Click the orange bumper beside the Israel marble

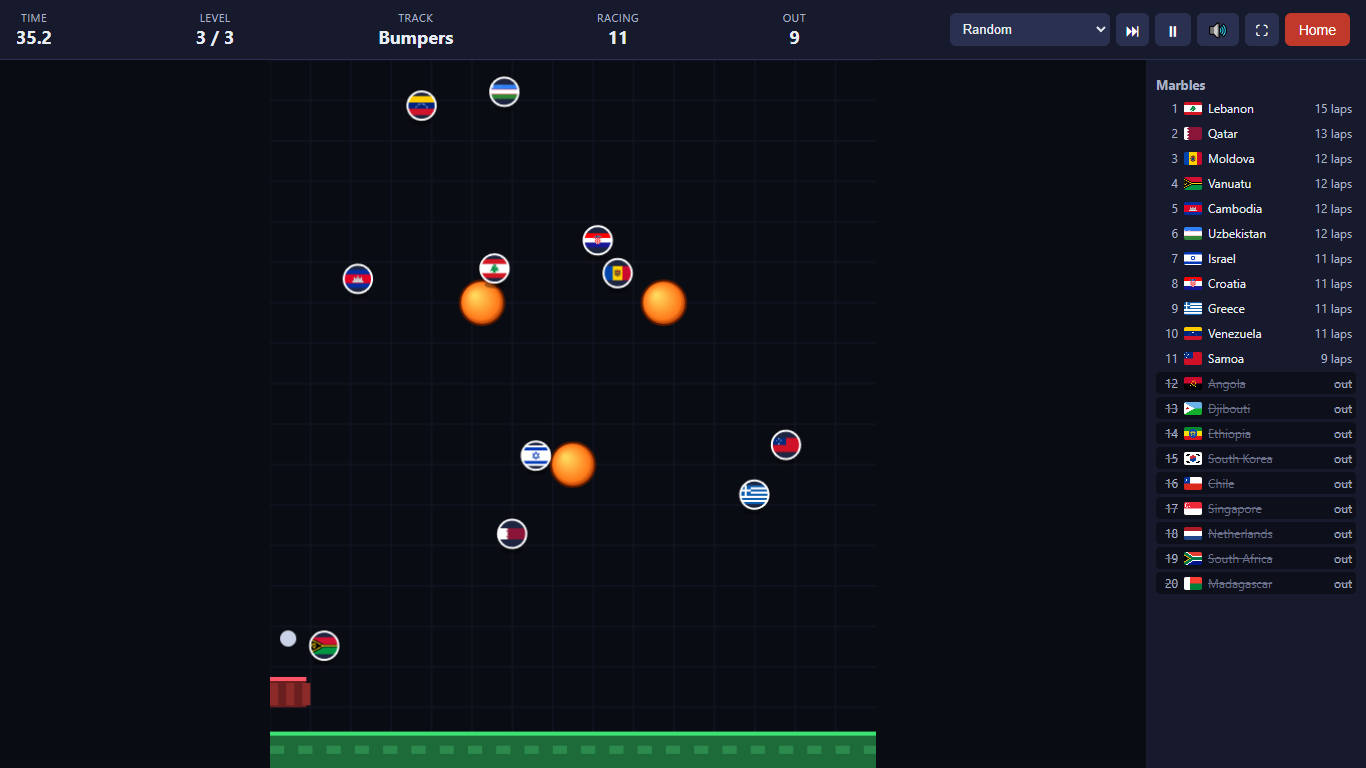(573, 464)
